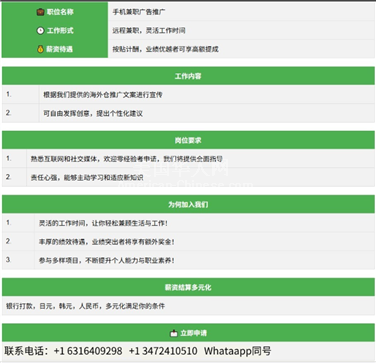Click the 立即申请 apply banner
Image resolution: width=376 pixels, height=363 pixels.
(x=188, y=333)
